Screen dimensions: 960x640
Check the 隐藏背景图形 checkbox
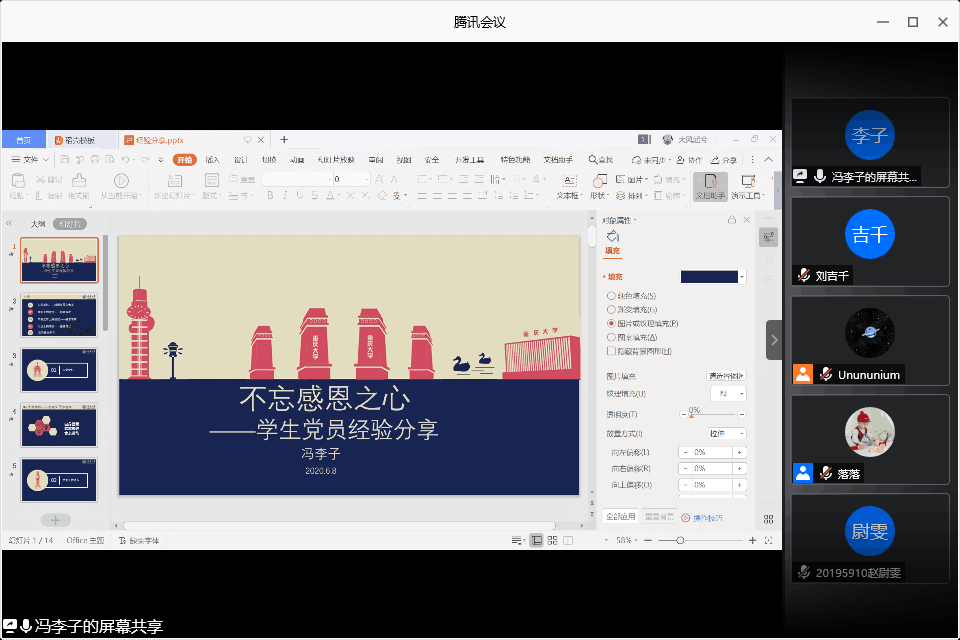pyautogui.click(x=612, y=351)
